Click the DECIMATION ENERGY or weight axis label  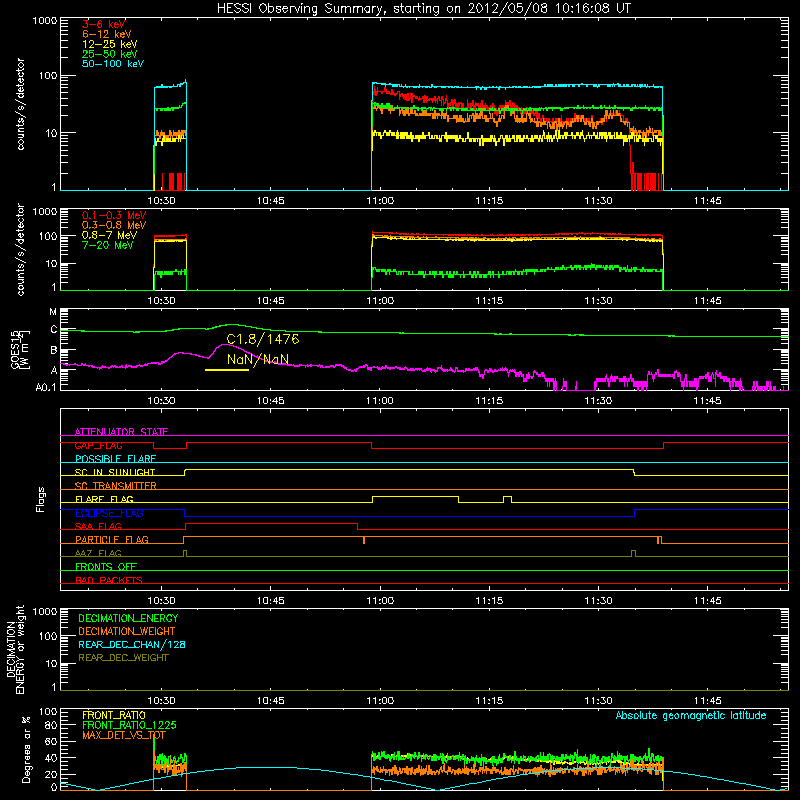15,649
